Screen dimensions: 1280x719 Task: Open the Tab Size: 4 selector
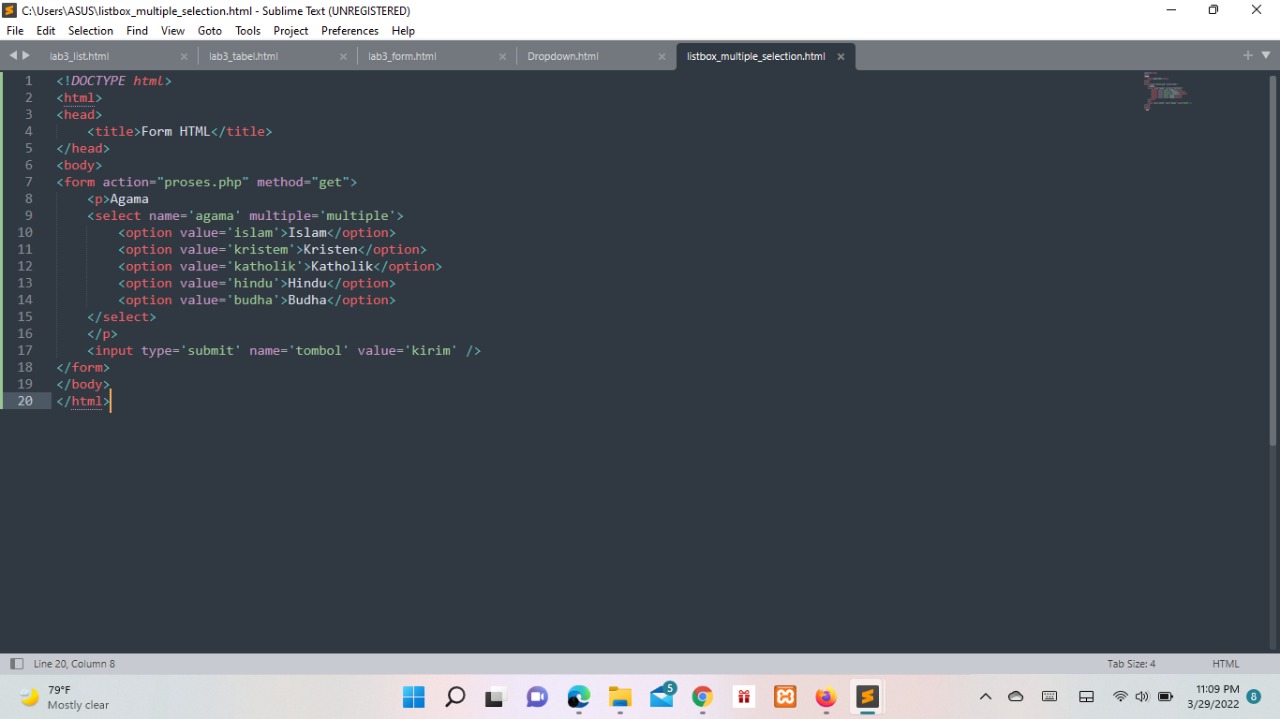[x=1131, y=664]
